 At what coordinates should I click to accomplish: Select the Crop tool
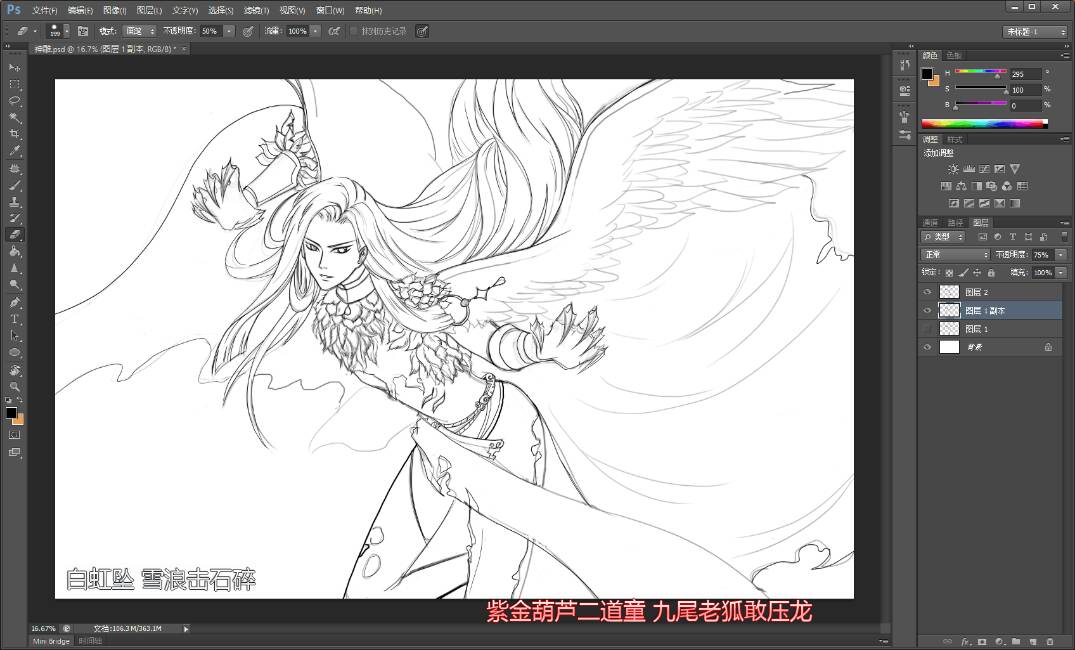14,134
